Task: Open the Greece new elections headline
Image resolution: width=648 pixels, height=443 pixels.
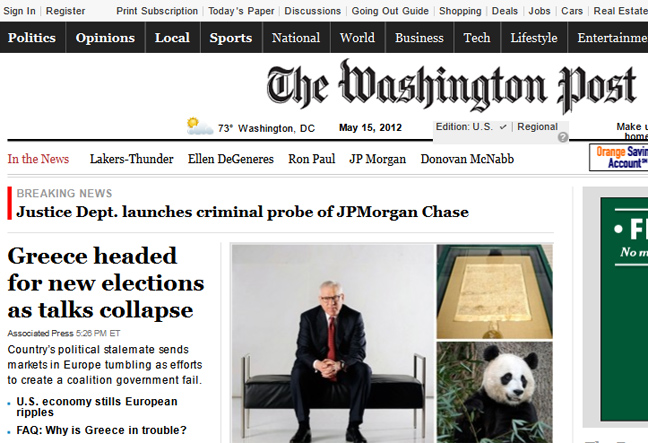Action: pos(106,283)
